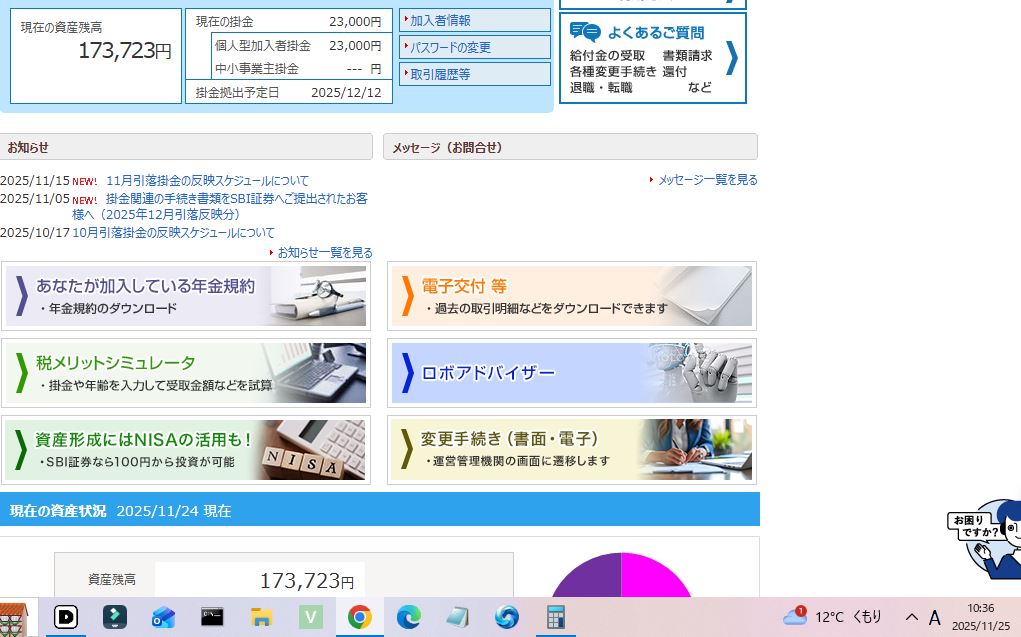View all notices via お知らせ一覧を見る
The image size is (1021, 637).
(x=324, y=253)
